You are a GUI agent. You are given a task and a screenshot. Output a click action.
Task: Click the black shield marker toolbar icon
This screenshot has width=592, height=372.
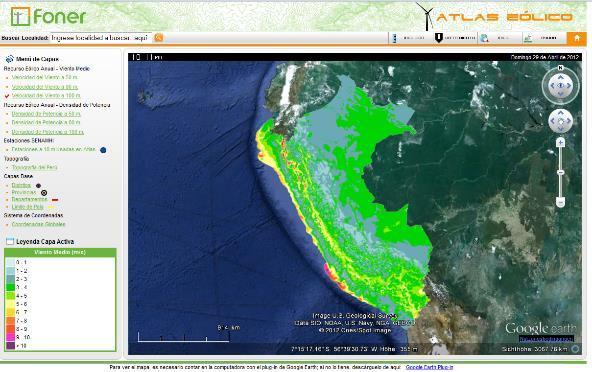tap(438, 38)
